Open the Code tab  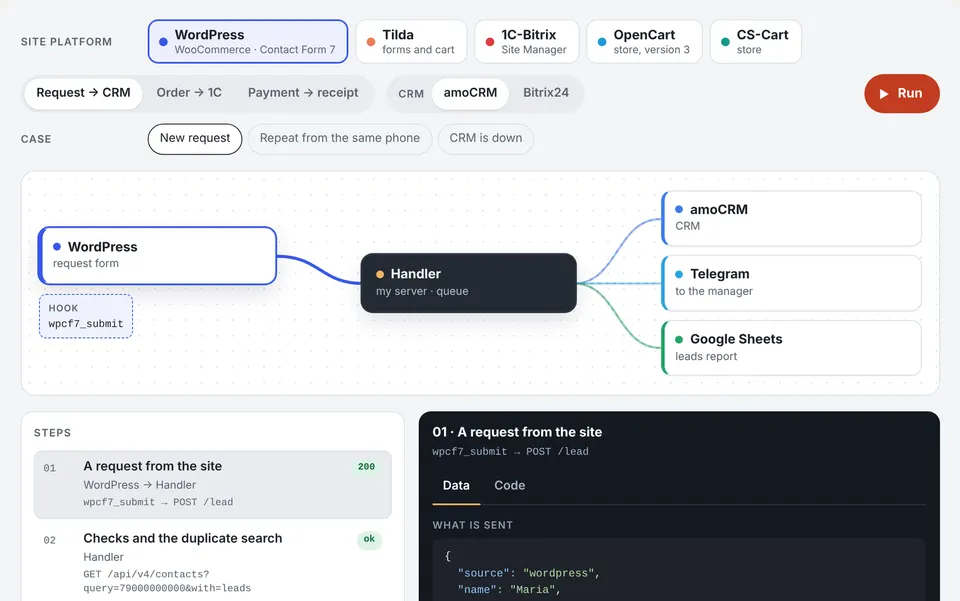tap(509, 485)
